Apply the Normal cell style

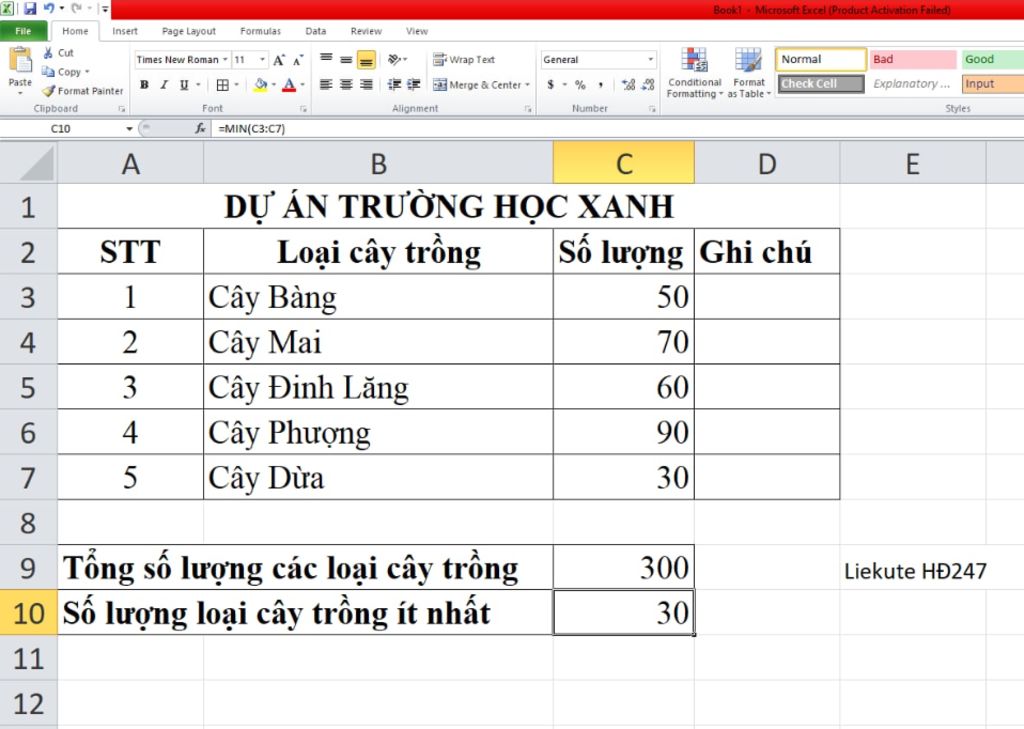(821, 59)
